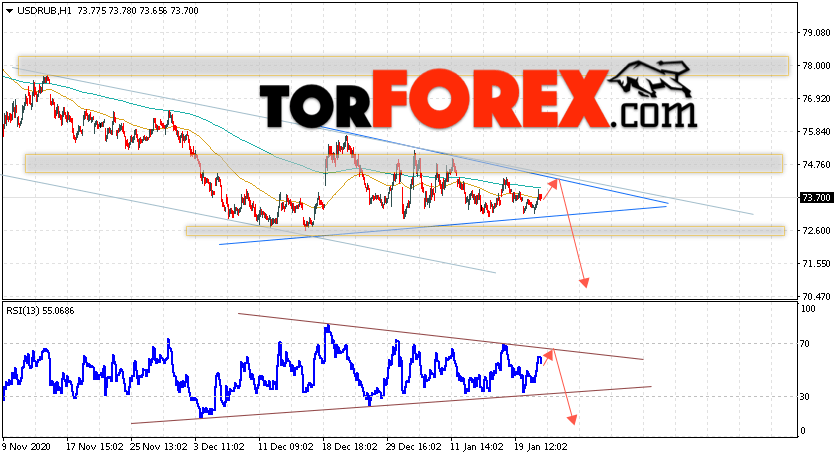
Task: Click the RSI level 70 label
Action: coord(806,344)
